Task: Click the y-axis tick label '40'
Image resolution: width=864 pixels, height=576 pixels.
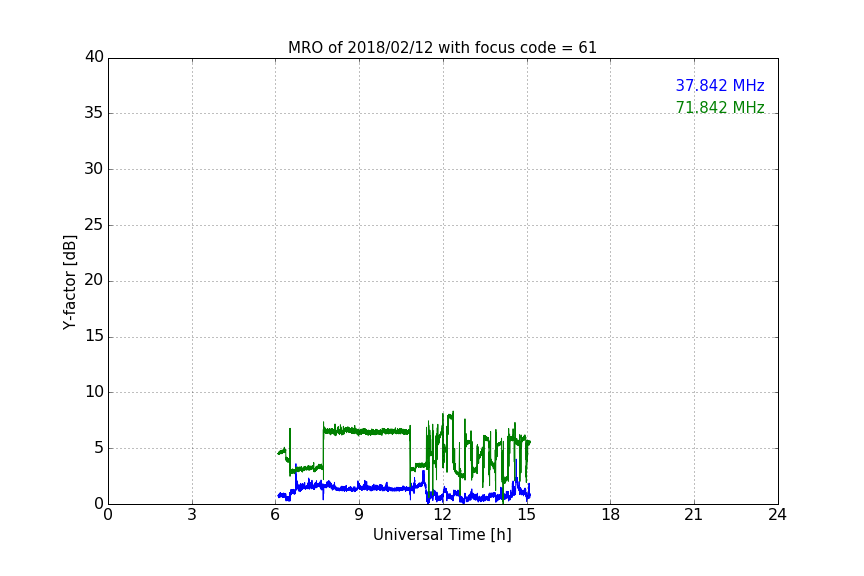Action: pyautogui.click(x=94, y=57)
